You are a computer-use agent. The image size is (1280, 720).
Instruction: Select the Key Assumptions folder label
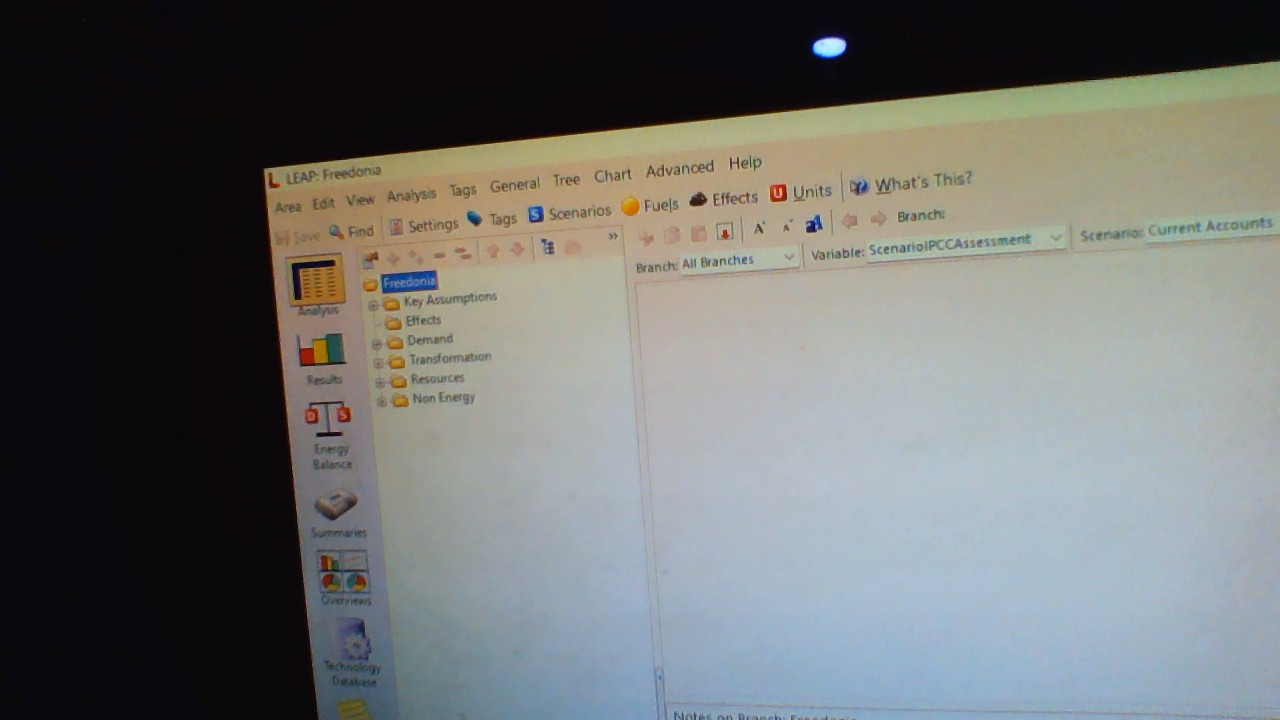(x=450, y=299)
